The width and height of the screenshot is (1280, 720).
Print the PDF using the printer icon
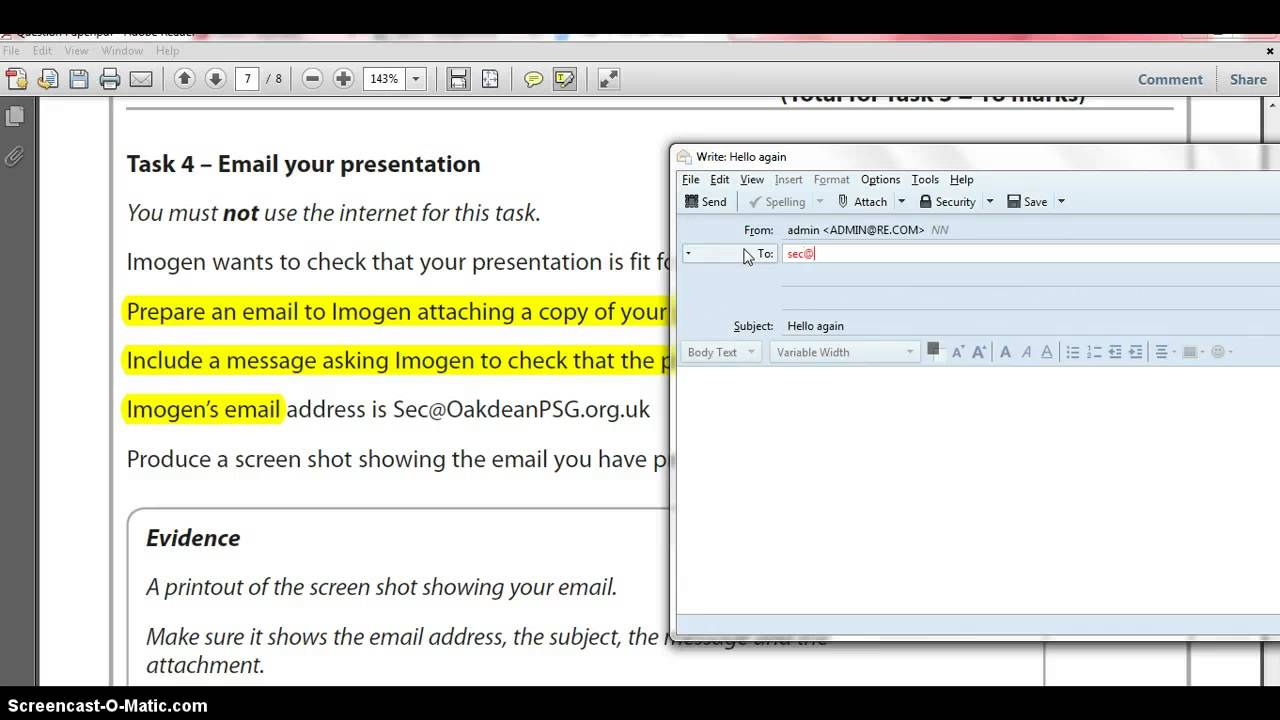[x=110, y=79]
